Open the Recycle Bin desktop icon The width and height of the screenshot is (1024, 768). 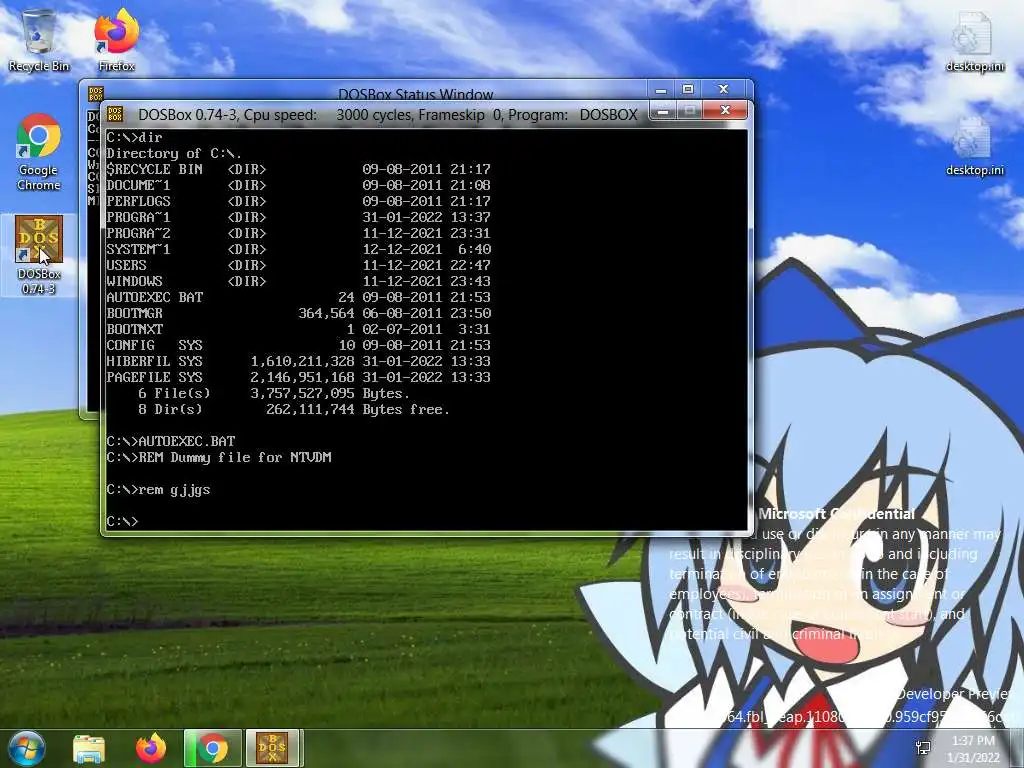tap(39, 40)
